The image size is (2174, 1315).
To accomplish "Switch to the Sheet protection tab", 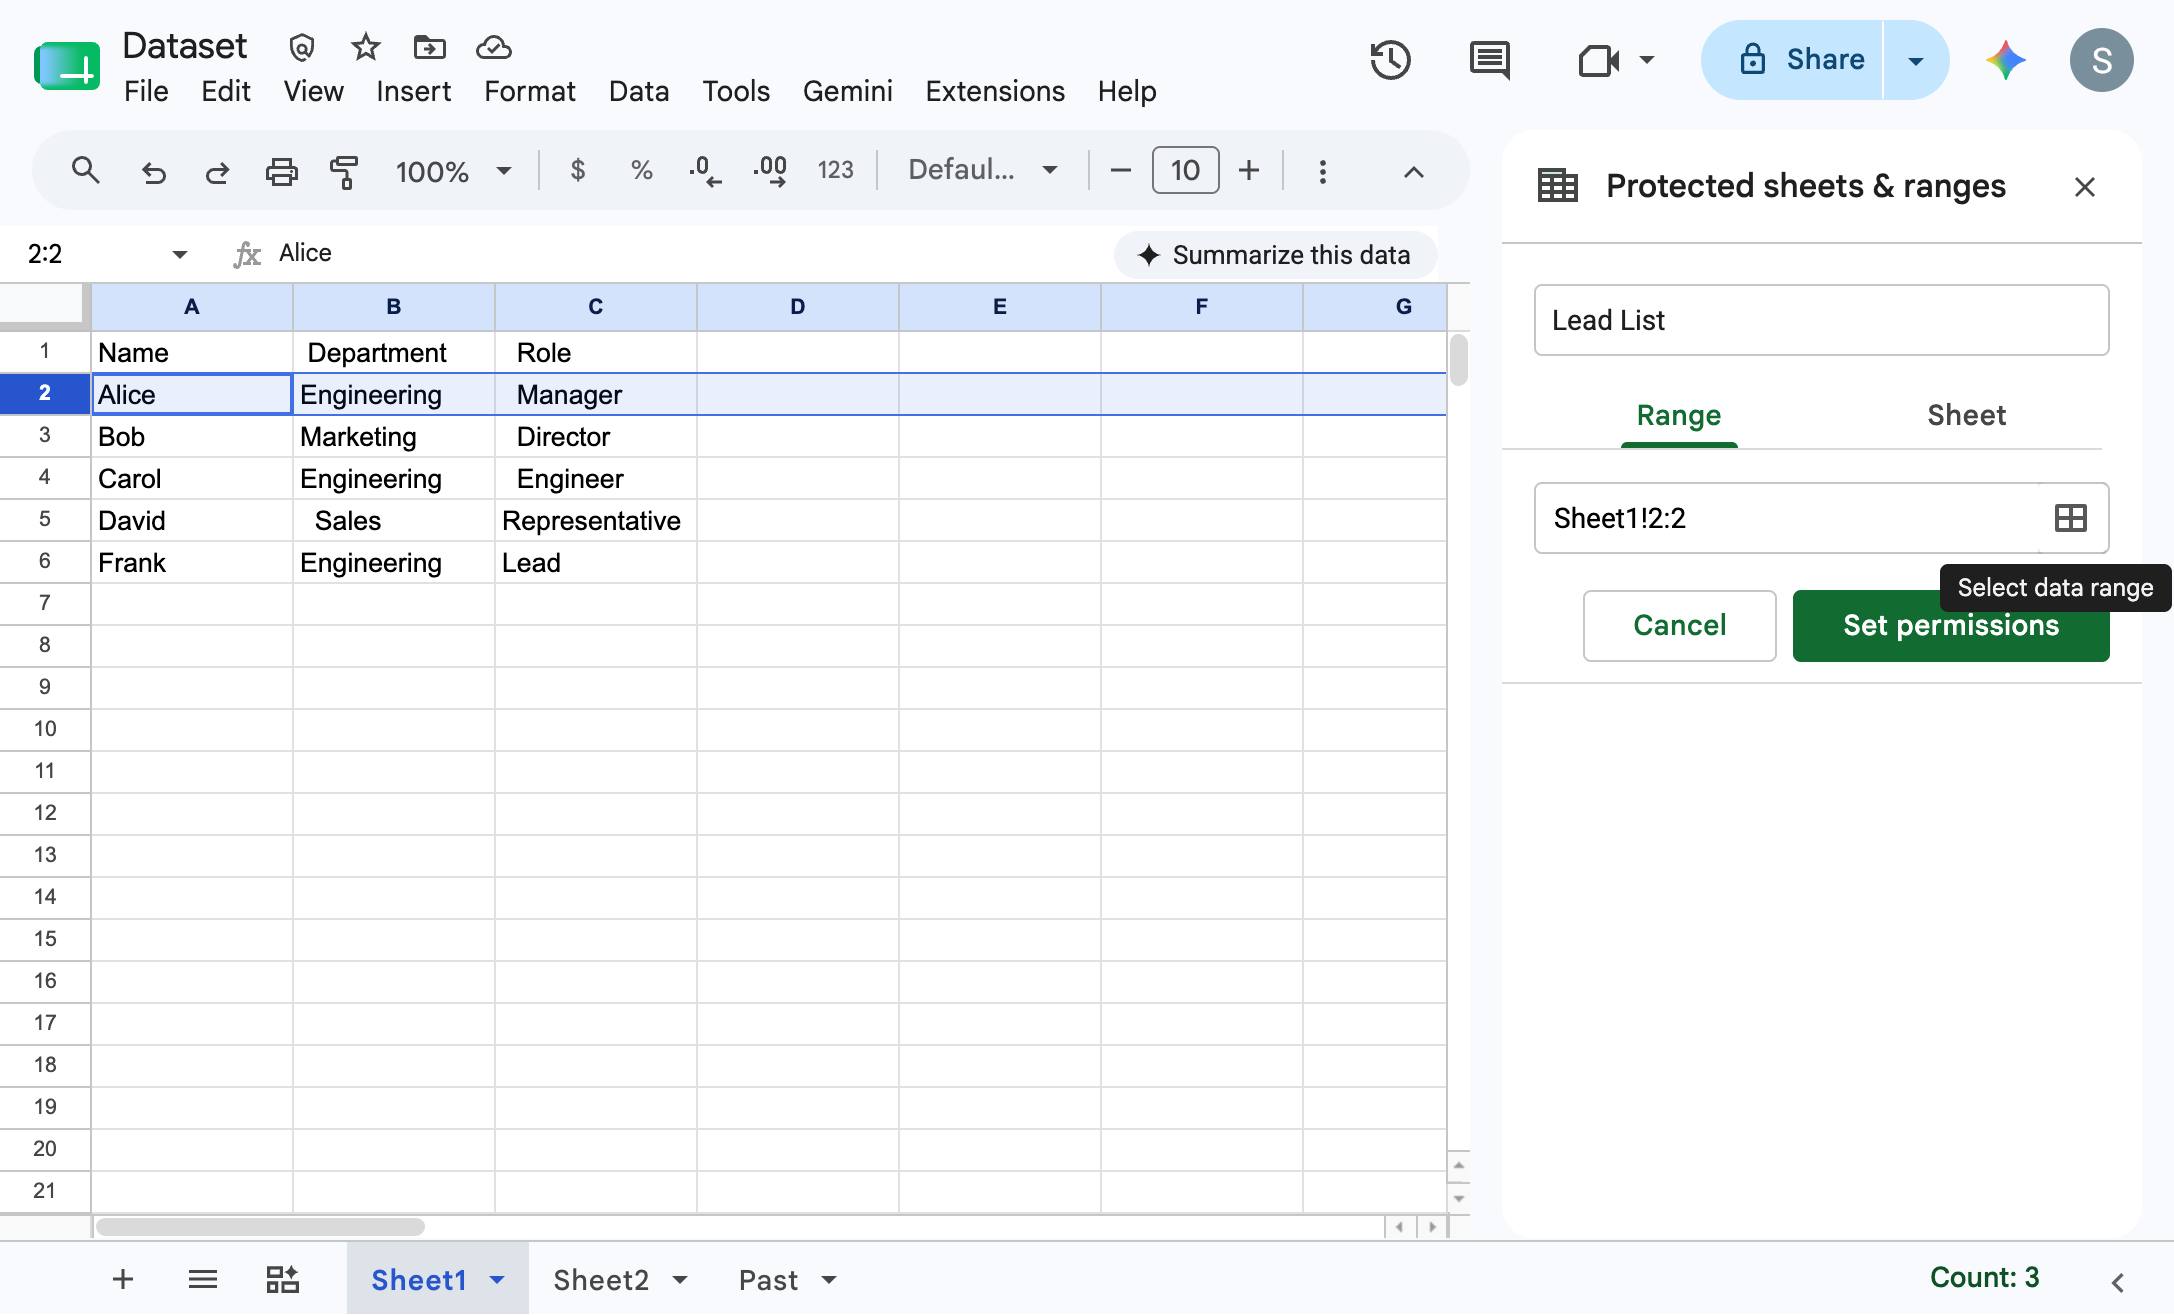I will point(1966,416).
